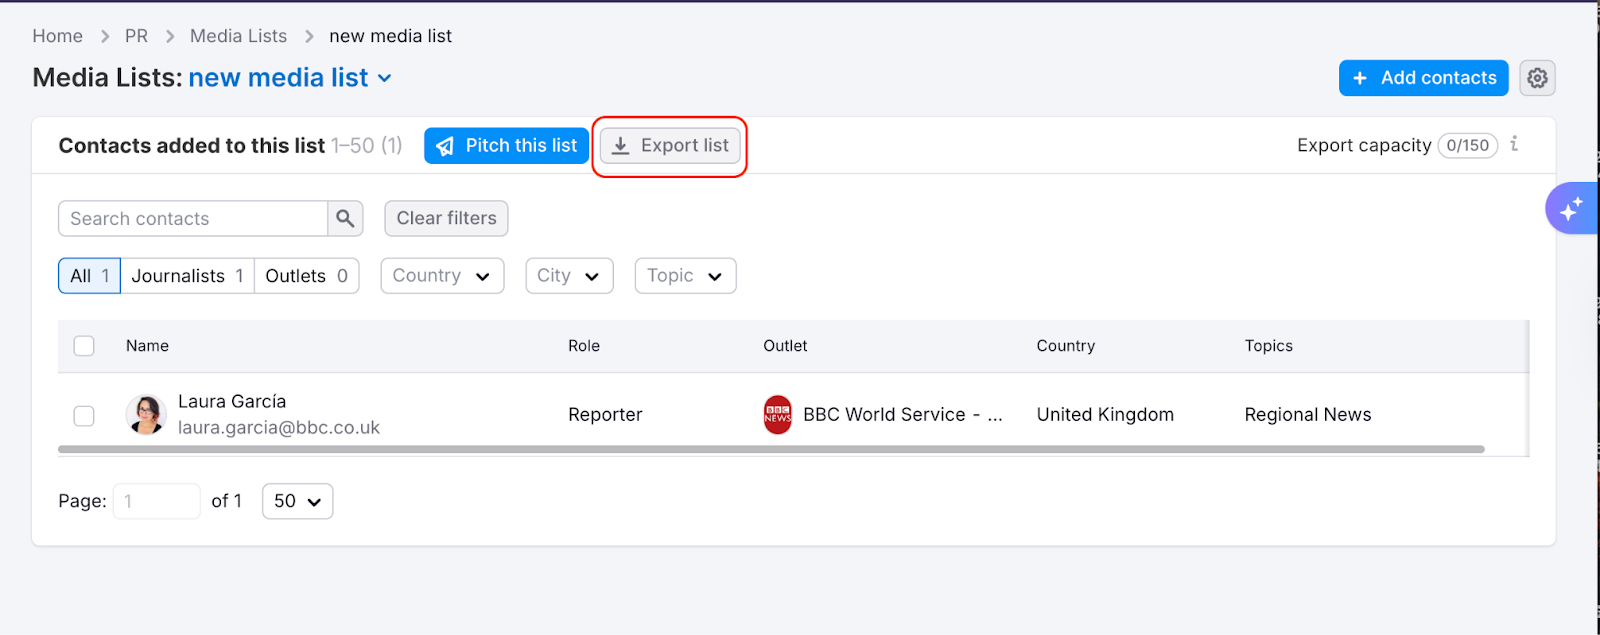Viewport: 1600px width, 635px height.
Task: Check the box for Laura García
Action: 84,415
